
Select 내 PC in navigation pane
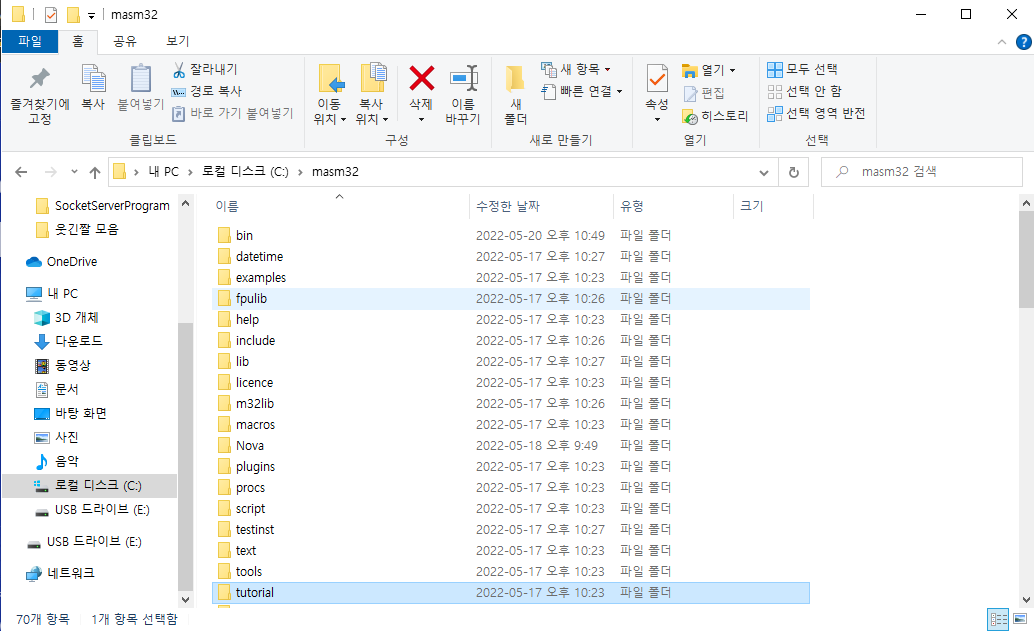[52, 293]
